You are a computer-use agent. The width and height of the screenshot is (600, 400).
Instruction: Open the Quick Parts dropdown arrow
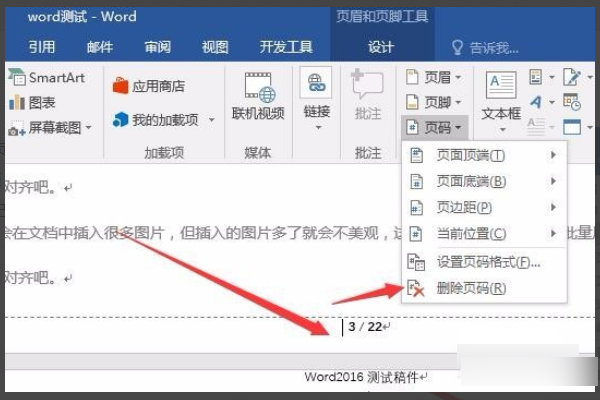coord(552,77)
